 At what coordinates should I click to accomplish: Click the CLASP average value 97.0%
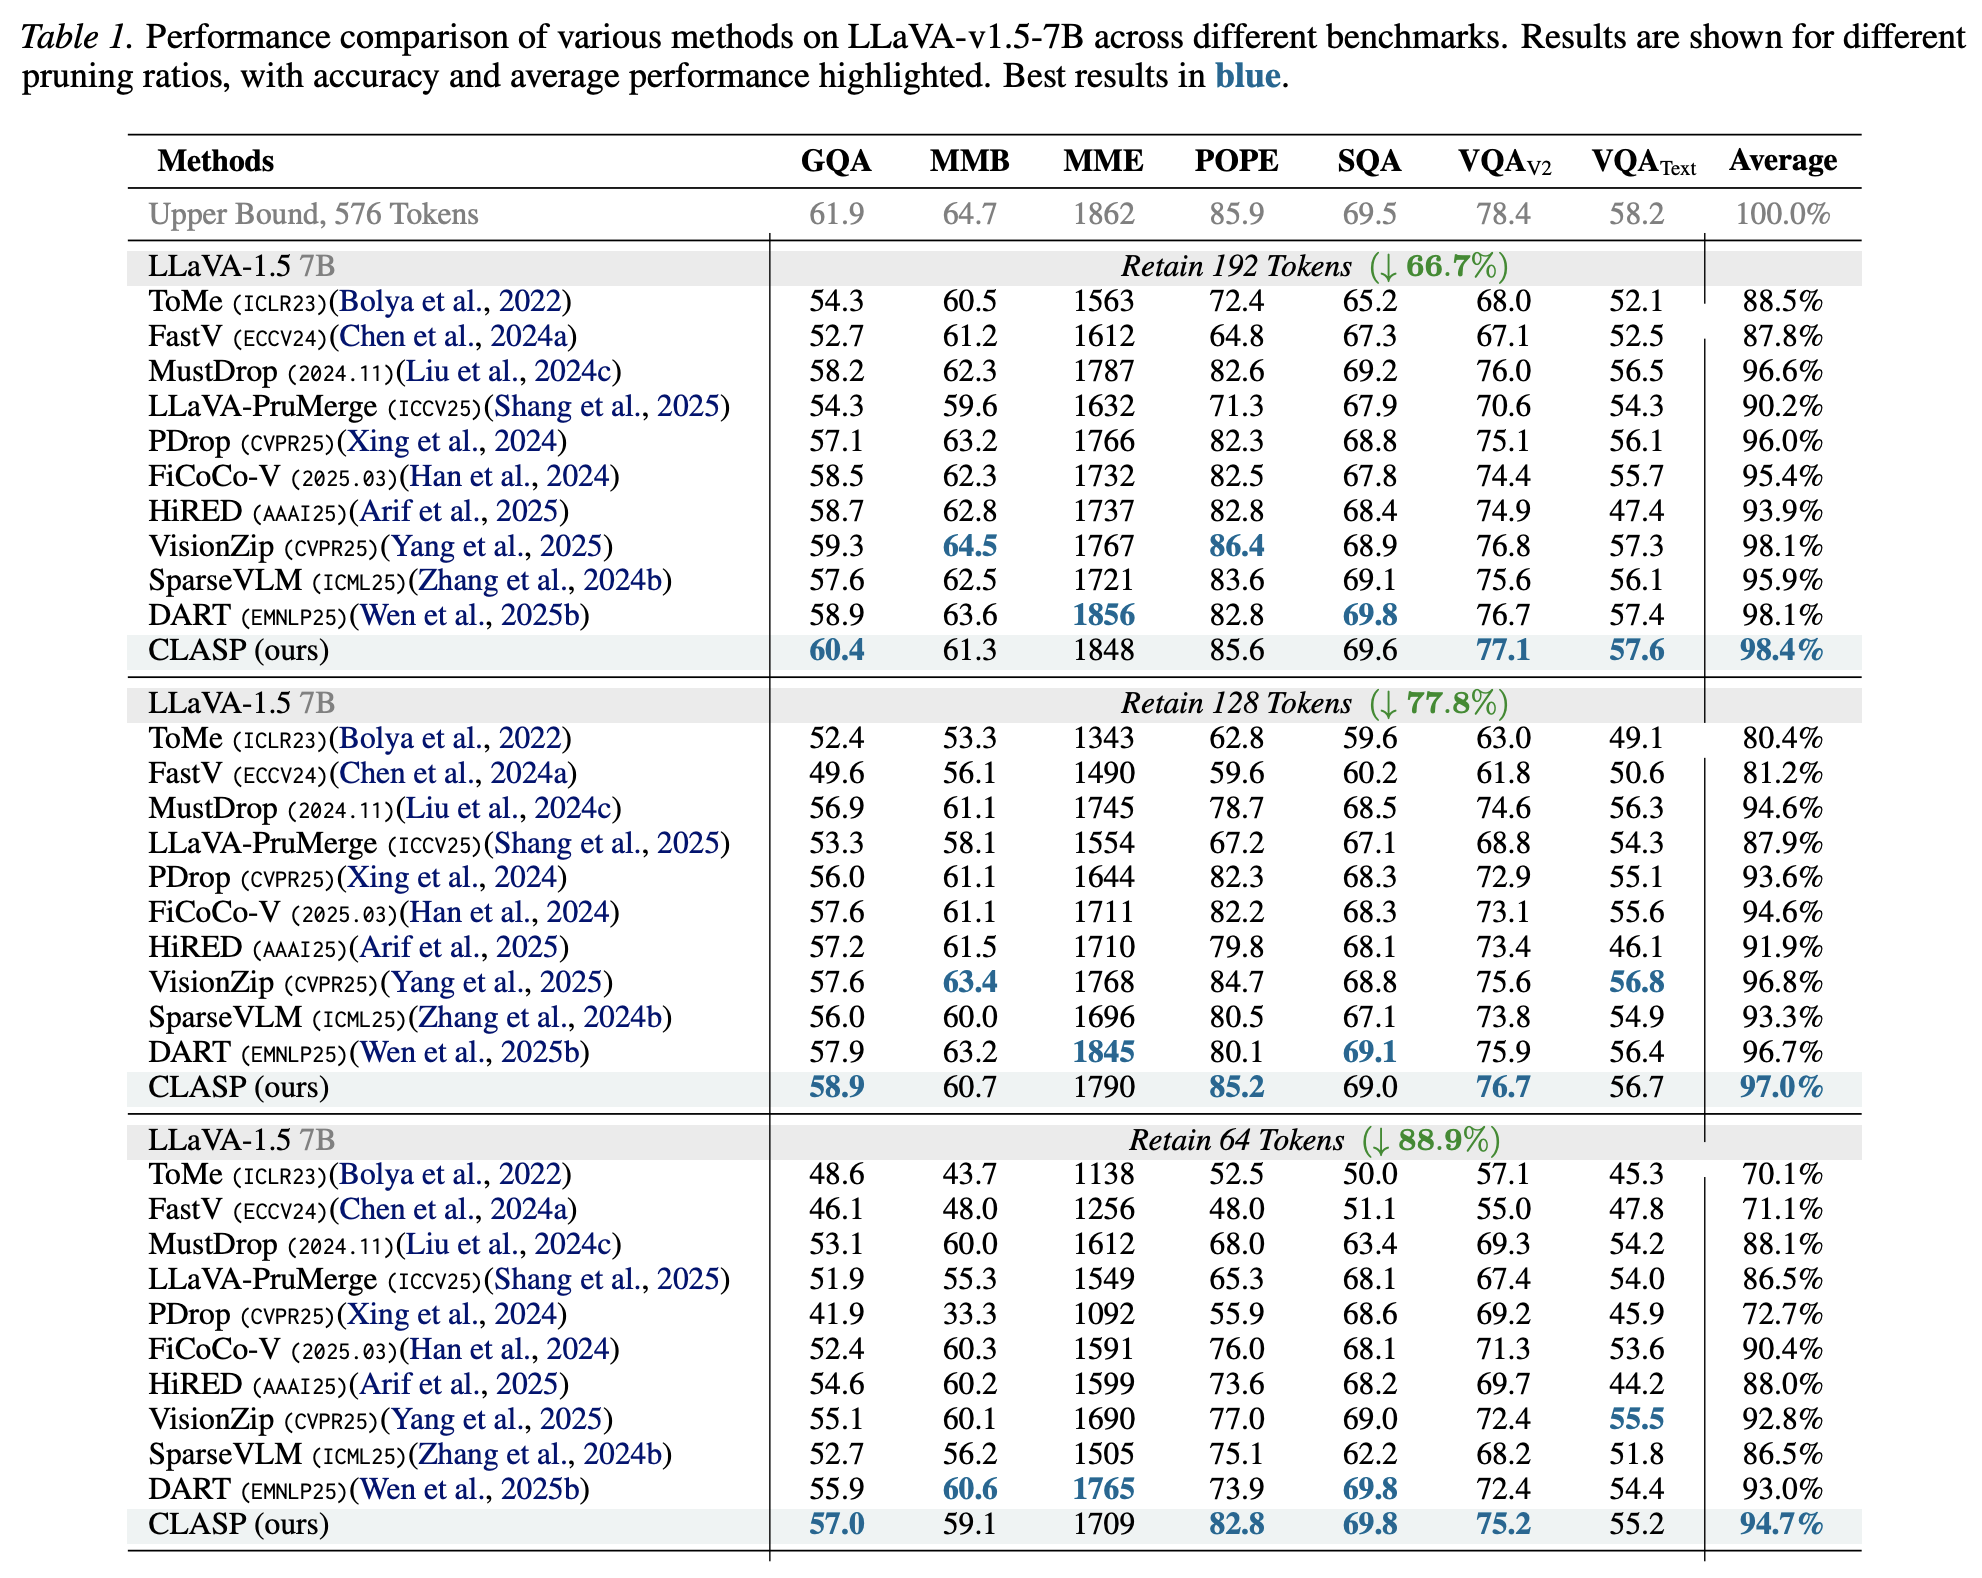[x=1782, y=1087]
